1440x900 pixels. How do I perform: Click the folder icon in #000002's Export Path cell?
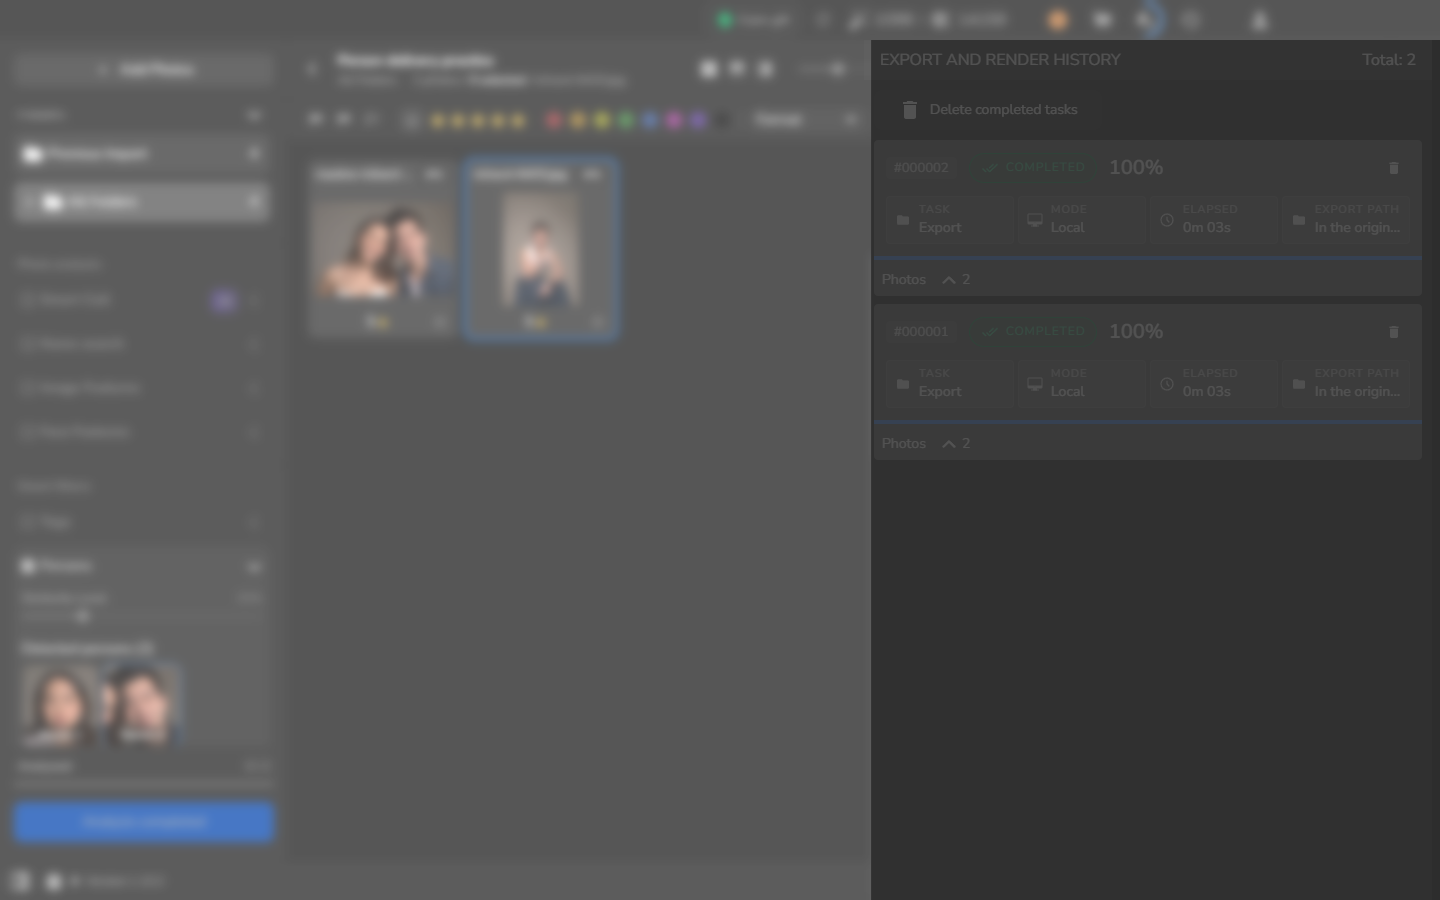pyautogui.click(x=1298, y=220)
